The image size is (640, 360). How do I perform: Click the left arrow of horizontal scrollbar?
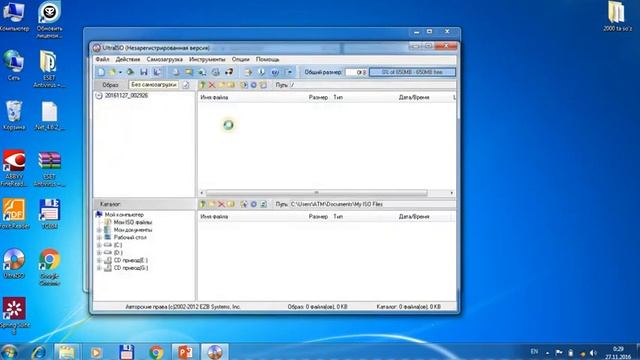click(202, 193)
